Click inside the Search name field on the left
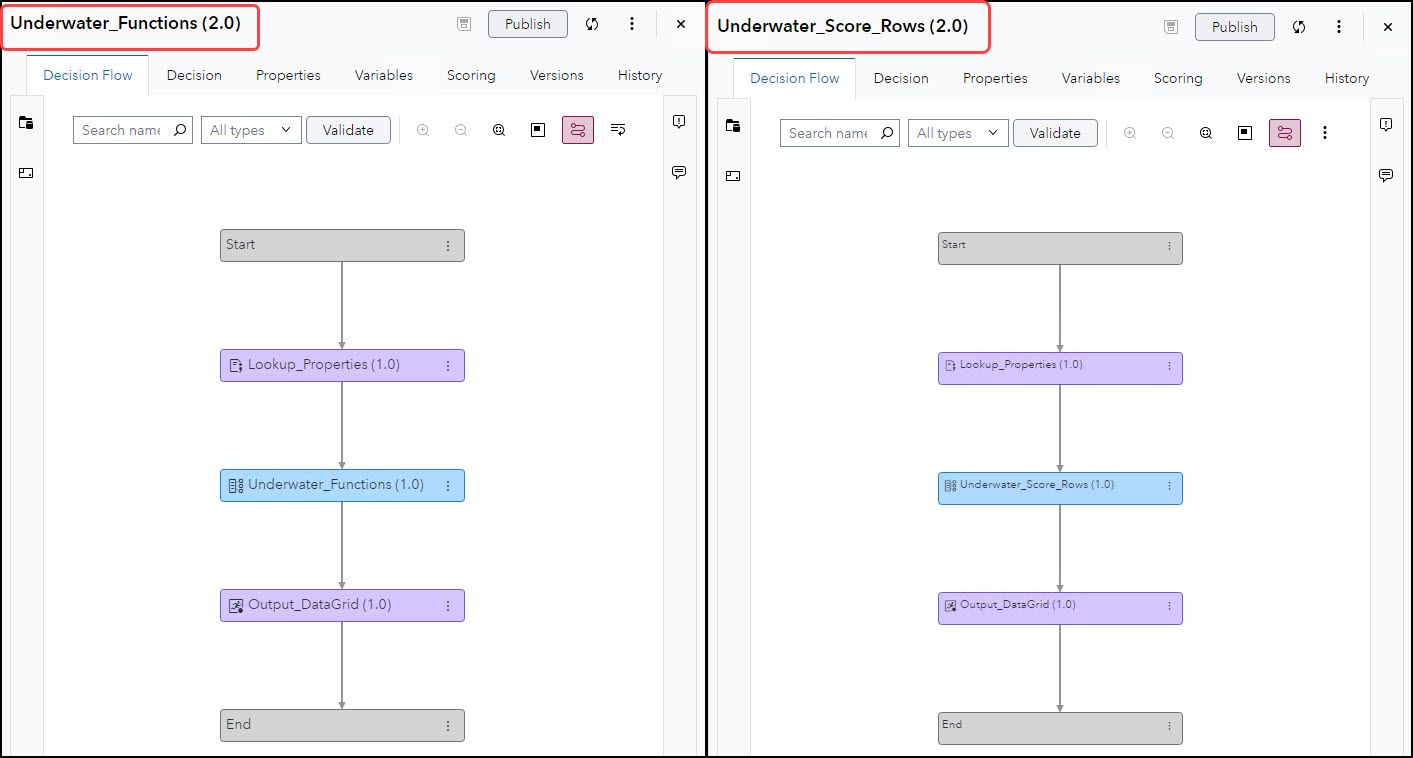 [x=125, y=130]
